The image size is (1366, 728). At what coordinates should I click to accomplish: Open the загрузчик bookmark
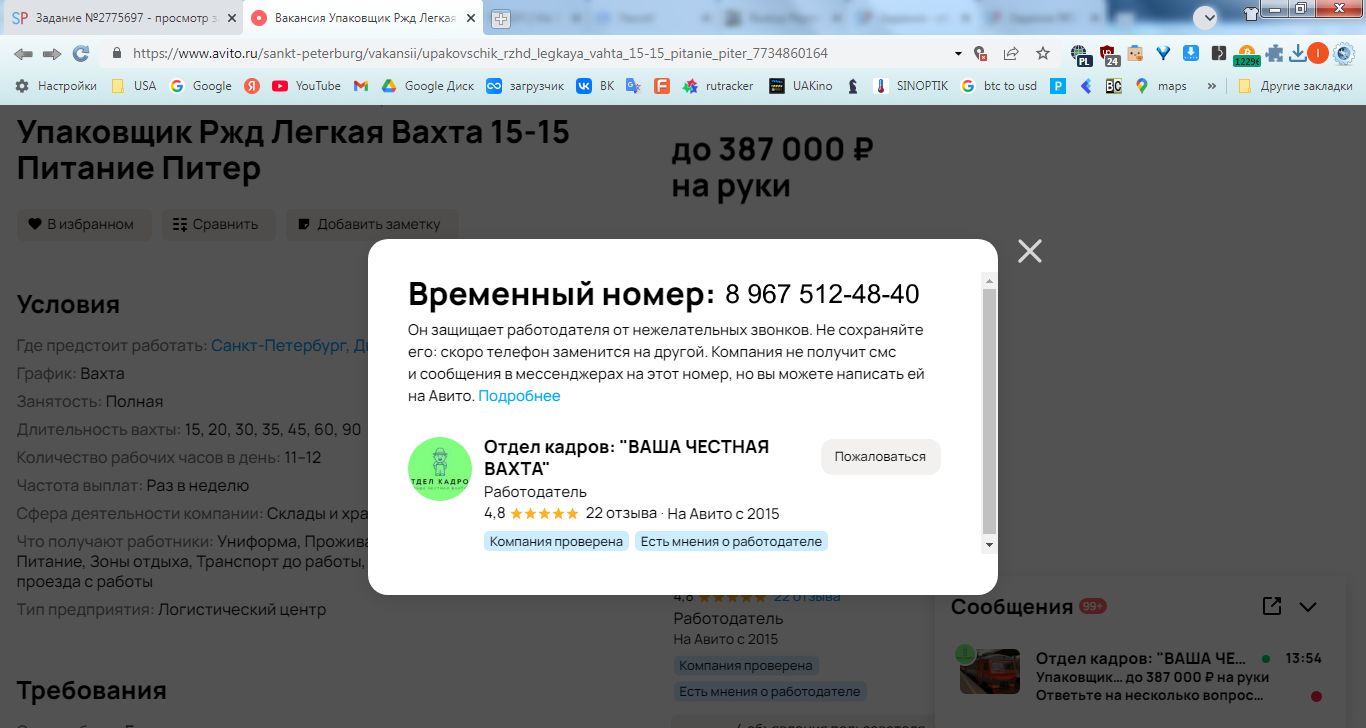[525, 86]
